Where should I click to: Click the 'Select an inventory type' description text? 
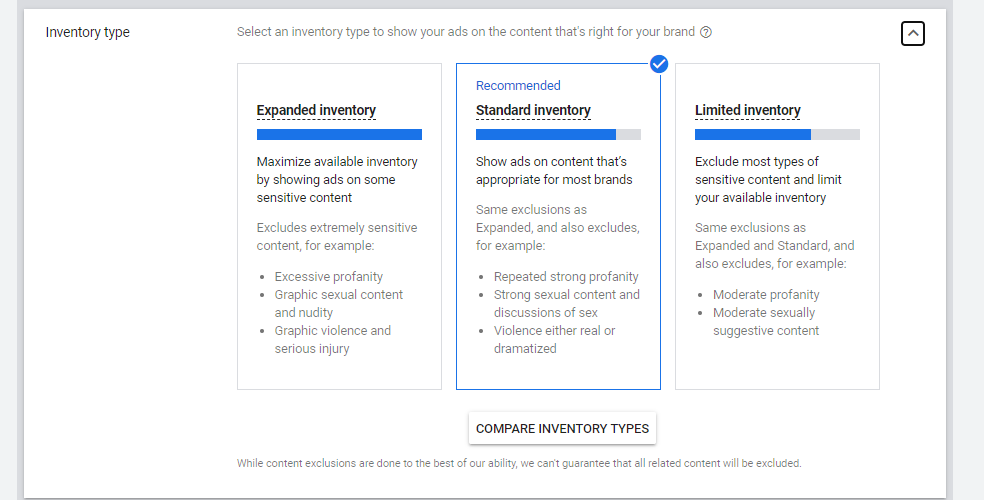(466, 32)
